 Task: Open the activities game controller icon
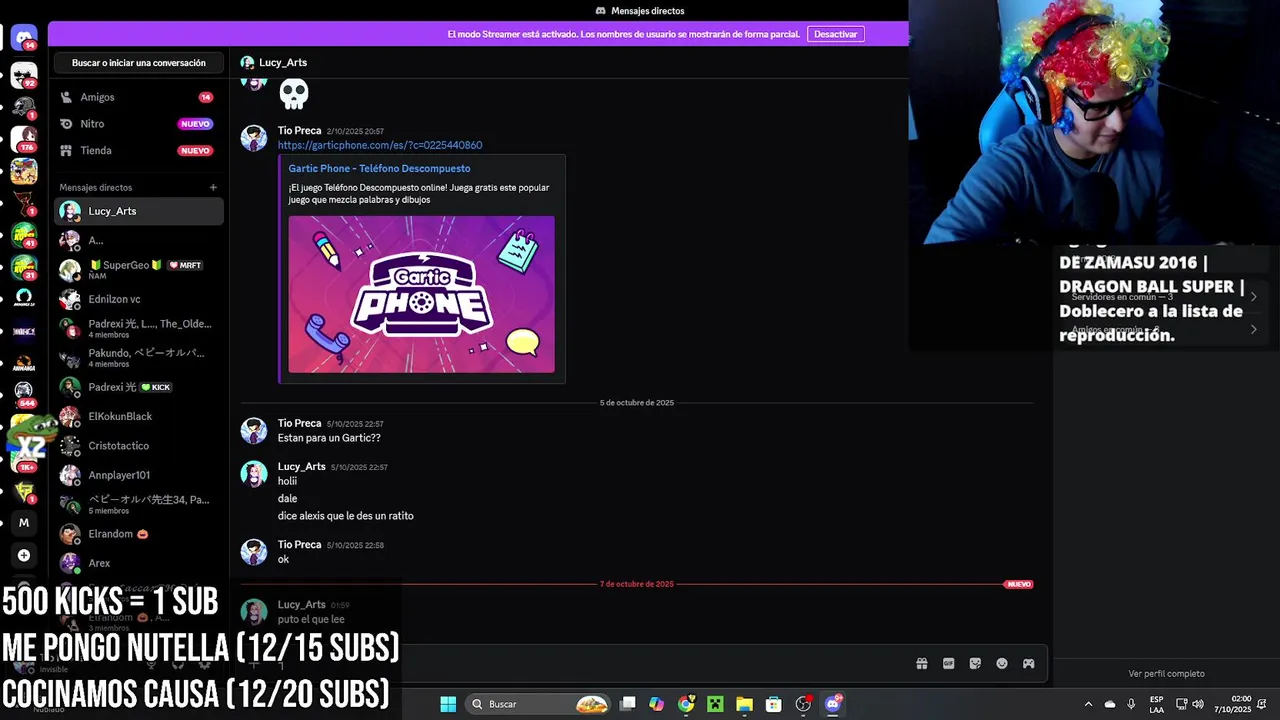tap(1028, 664)
